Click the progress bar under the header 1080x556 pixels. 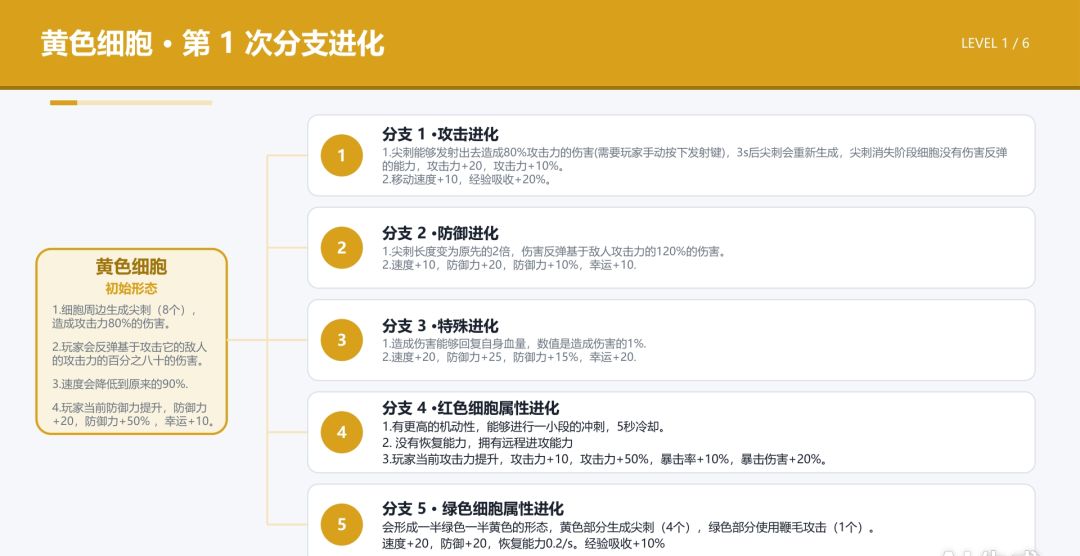[x=131, y=103]
